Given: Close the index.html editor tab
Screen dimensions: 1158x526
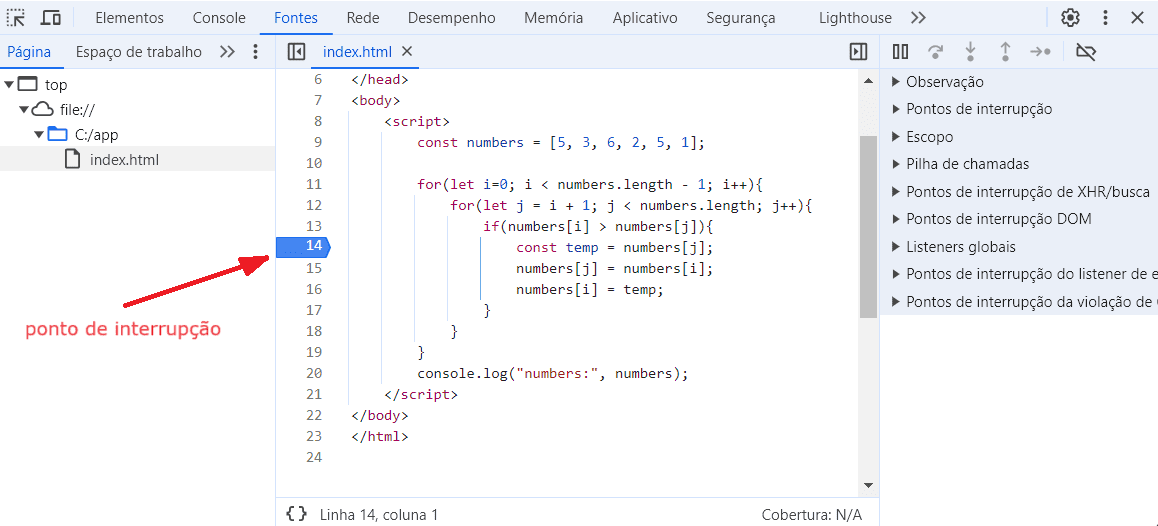Looking at the screenshot, I should tap(406, 52).
